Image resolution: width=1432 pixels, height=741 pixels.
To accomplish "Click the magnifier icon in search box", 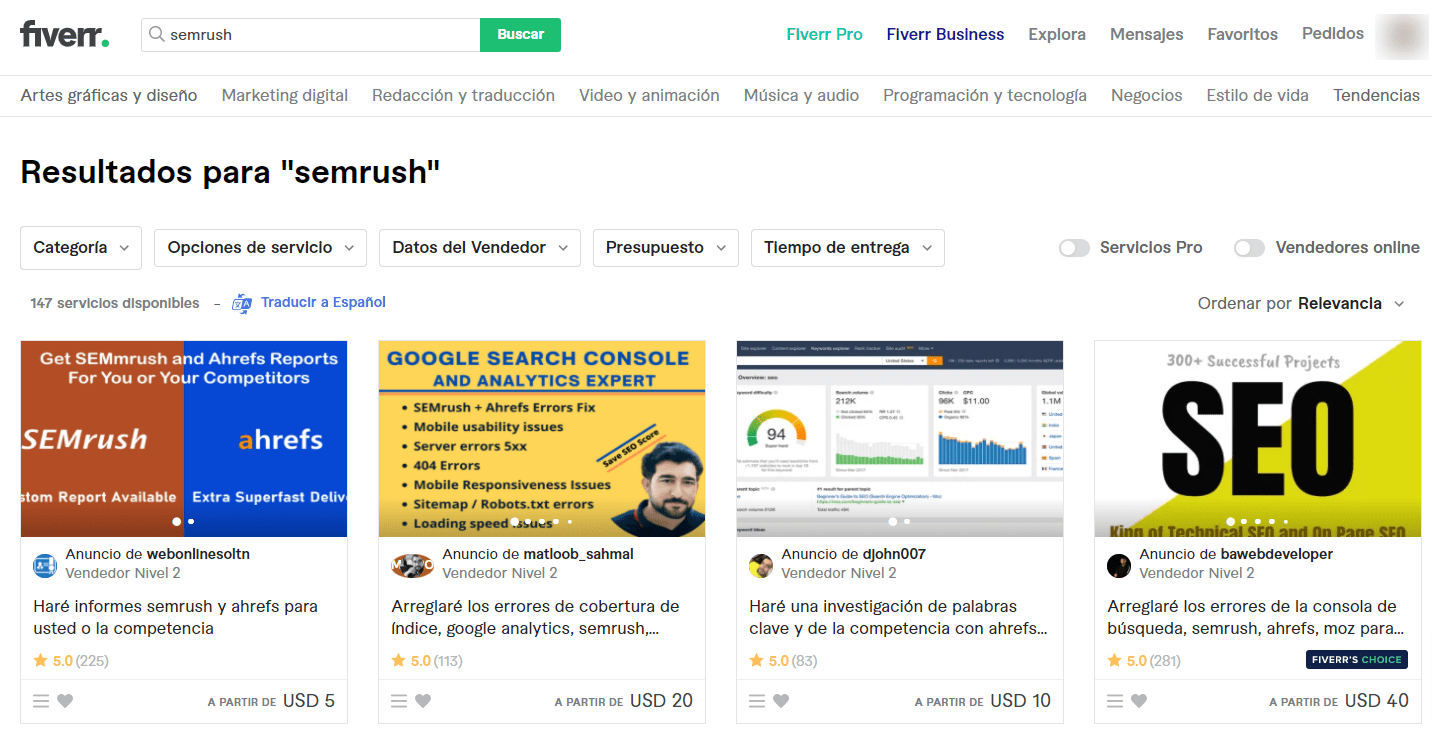I will click(x=157, y=34).
